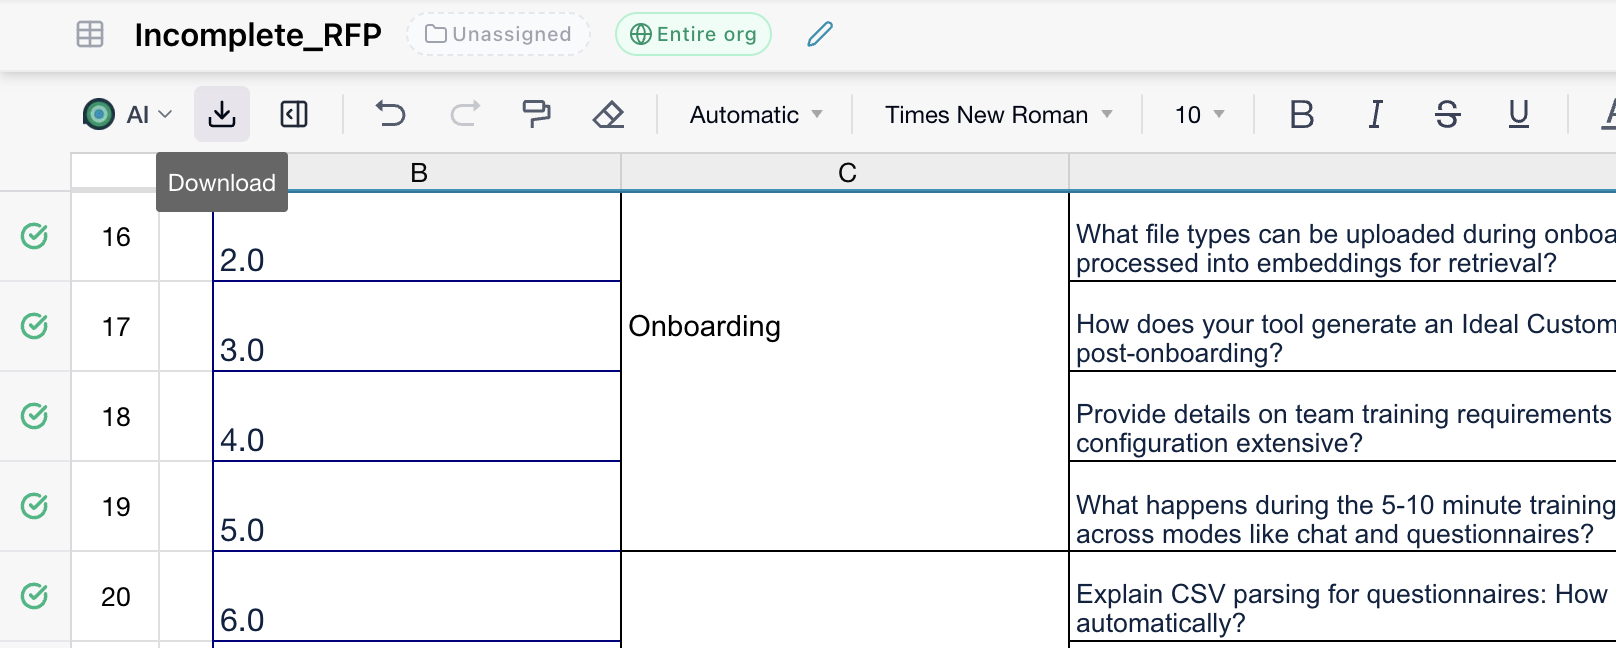The width and height of the screenshot is (1616, 648).
Task: Open the Unassigned folder tag
Action: 498,34
